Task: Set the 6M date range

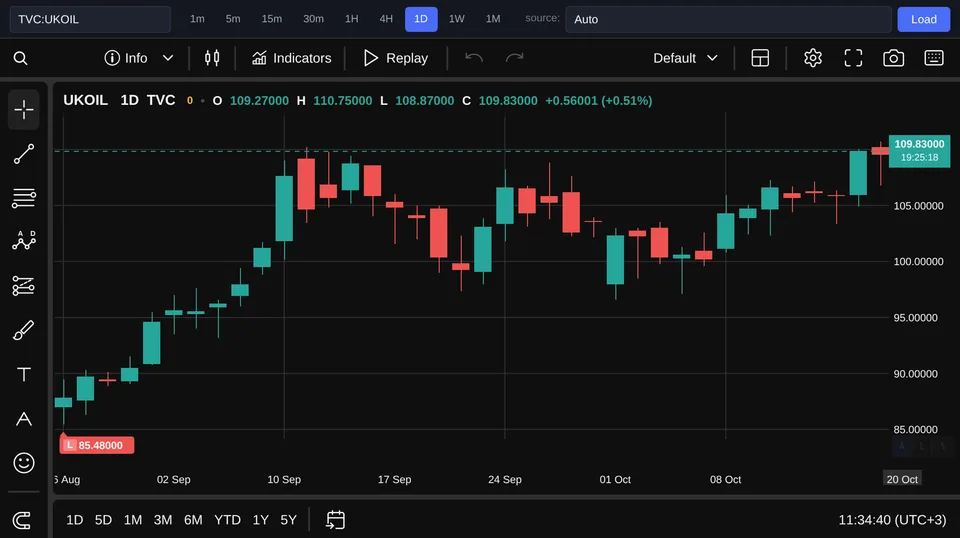Action: pyautogui.click(x=193, y=520)
